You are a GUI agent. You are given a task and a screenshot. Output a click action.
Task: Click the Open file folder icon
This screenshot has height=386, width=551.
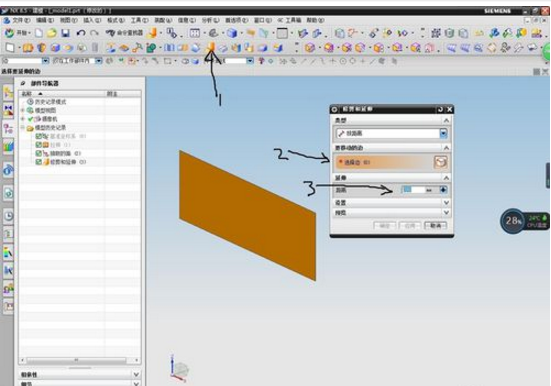point(52,33)
